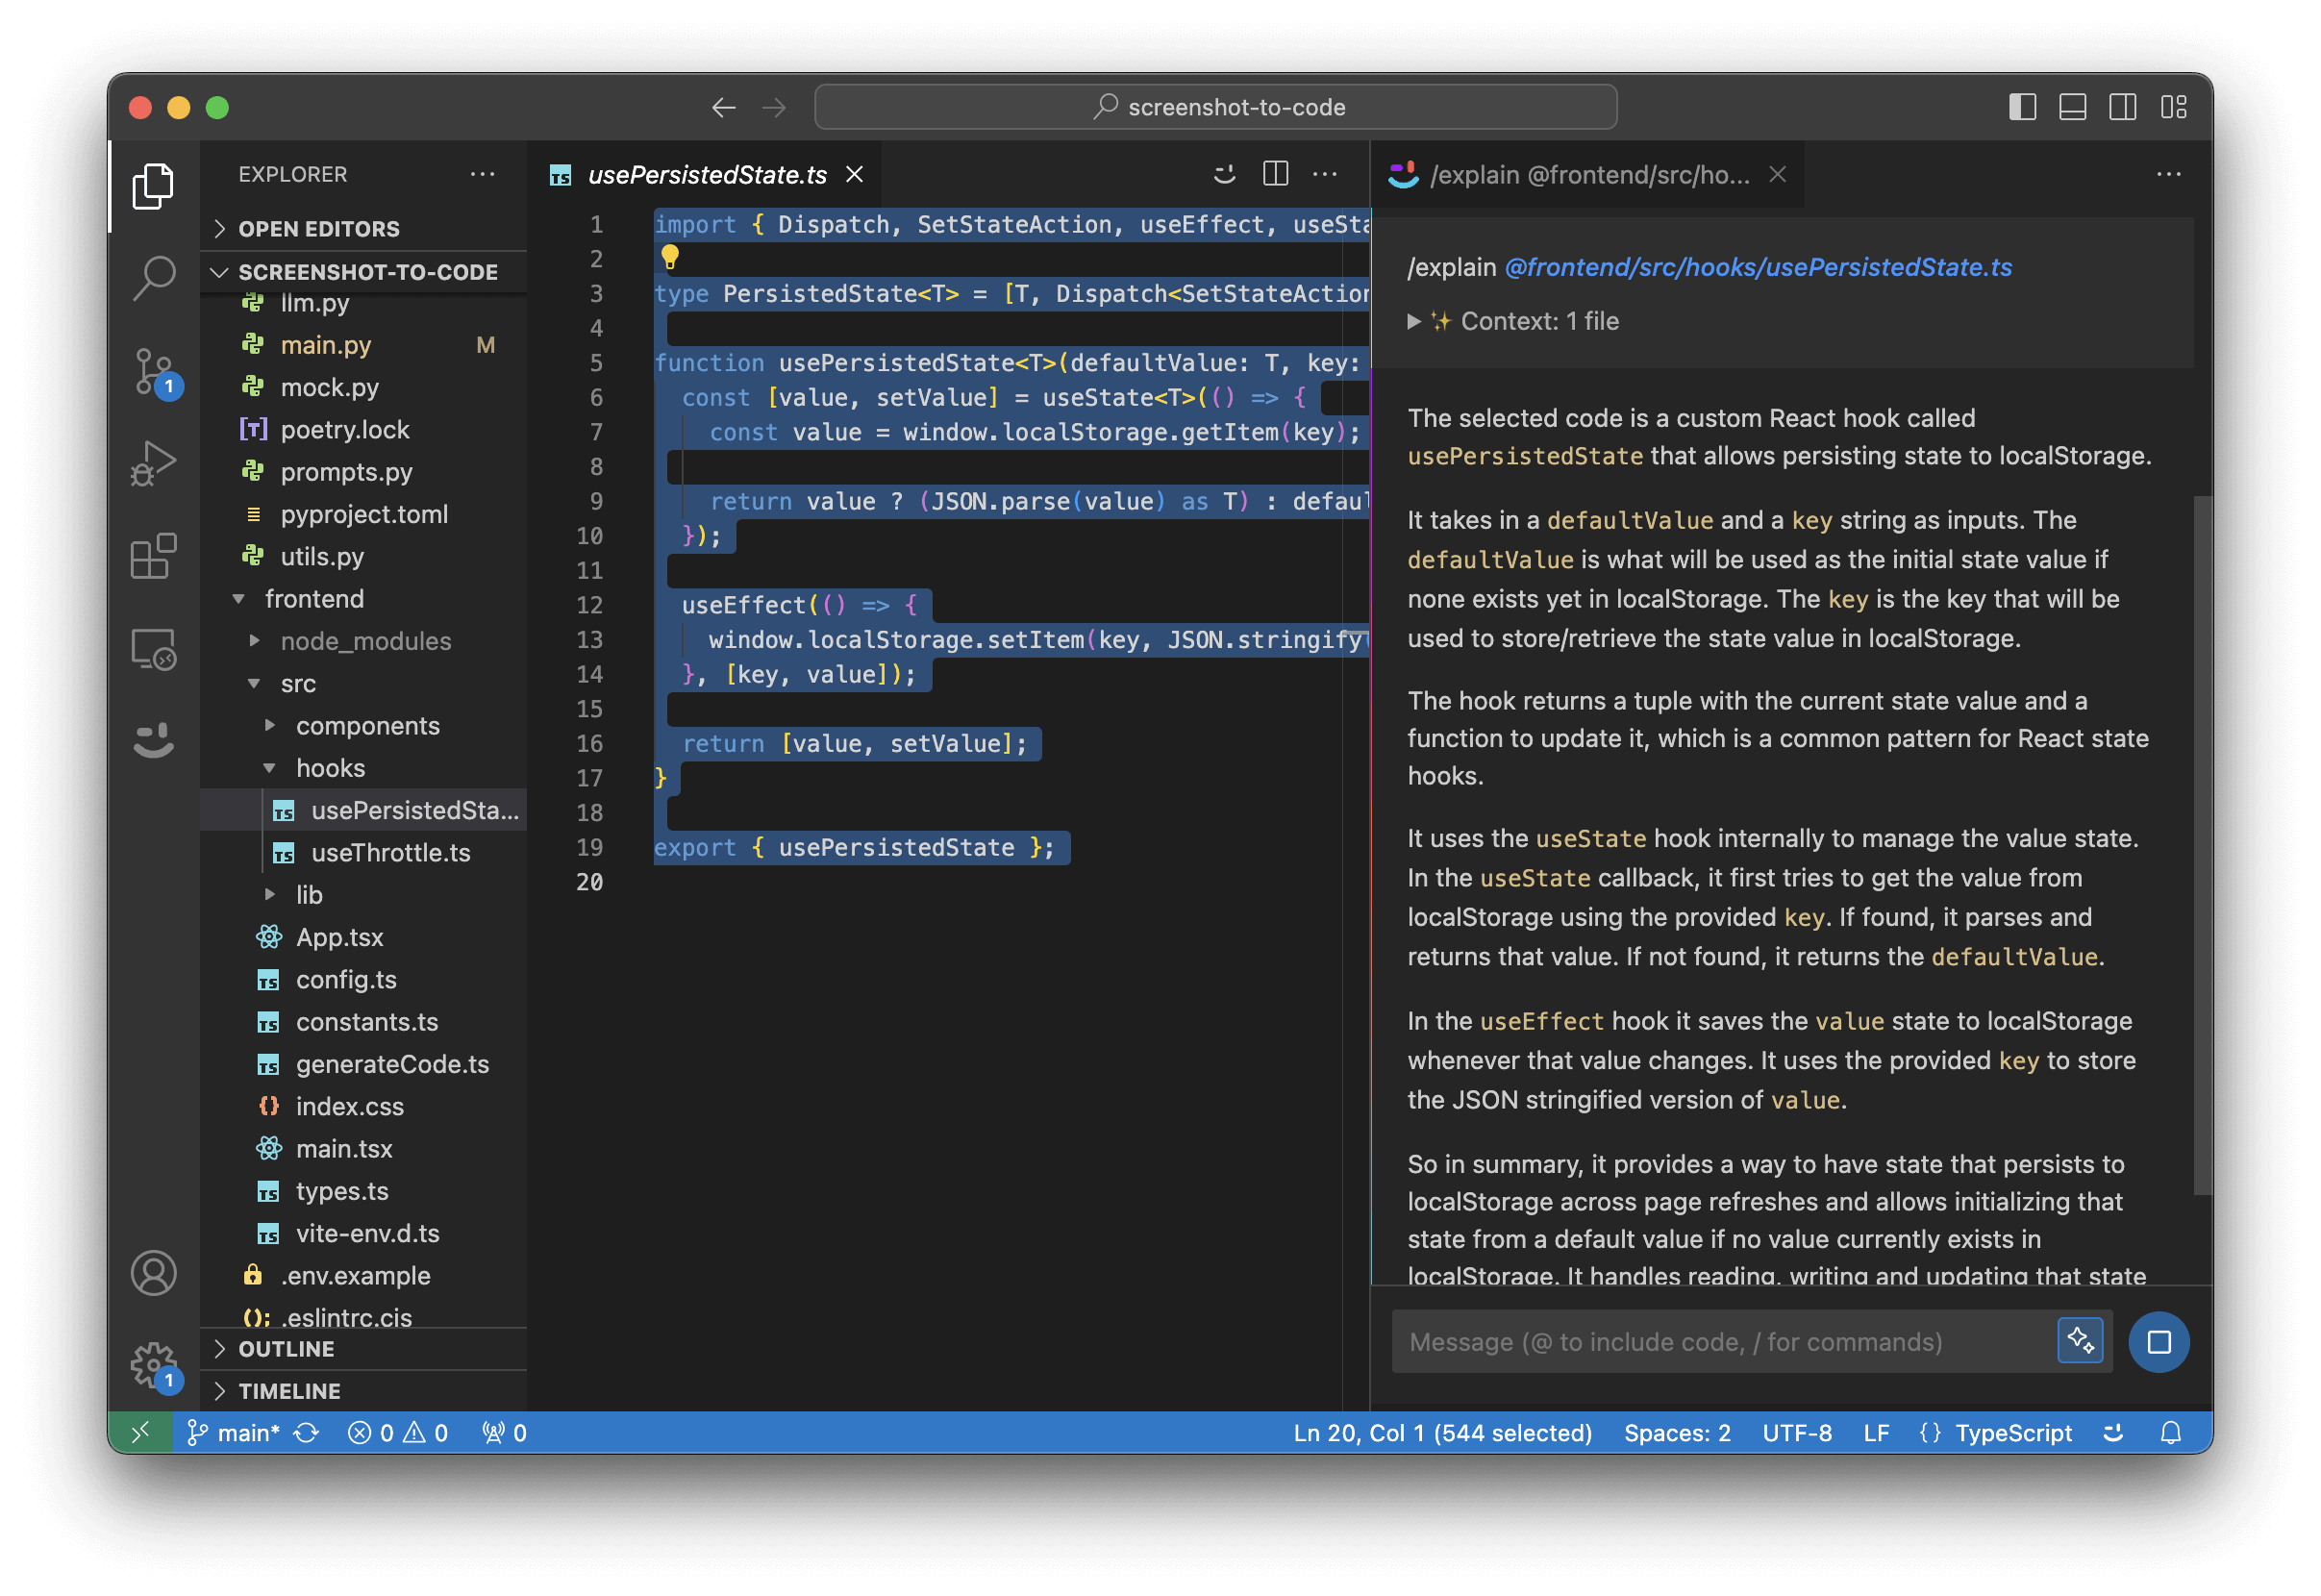Open errors and warnings count in status bar
This screenshot has width=2321, height=1596.
(x=398, y=1433)
